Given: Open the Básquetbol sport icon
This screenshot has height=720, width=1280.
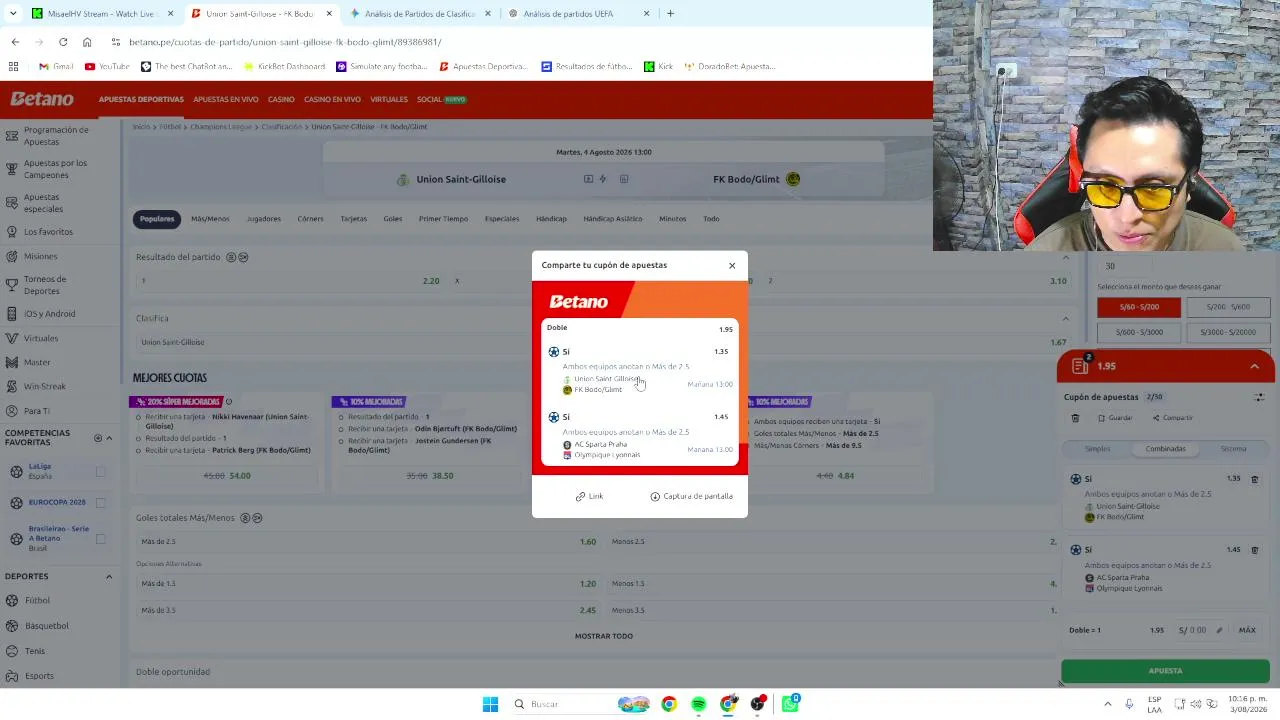Looking at the screenshot, I should click(12, 625).
